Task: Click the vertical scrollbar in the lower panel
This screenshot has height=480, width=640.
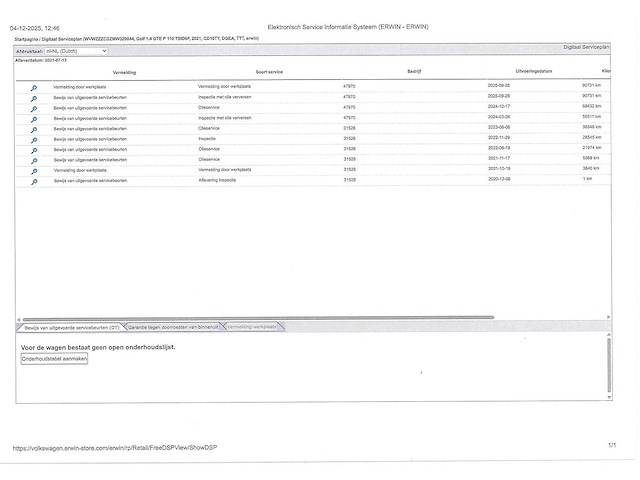Action: click(x=608, y=365)
